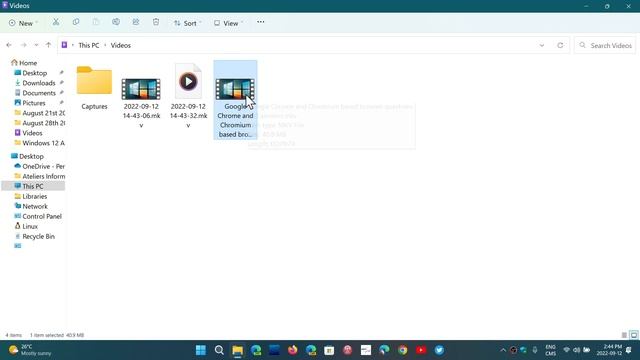Click the Delete trash icon in toolbar
Image resolution: width=640 pixels, height=360 pixels.
tap(156, 22)
